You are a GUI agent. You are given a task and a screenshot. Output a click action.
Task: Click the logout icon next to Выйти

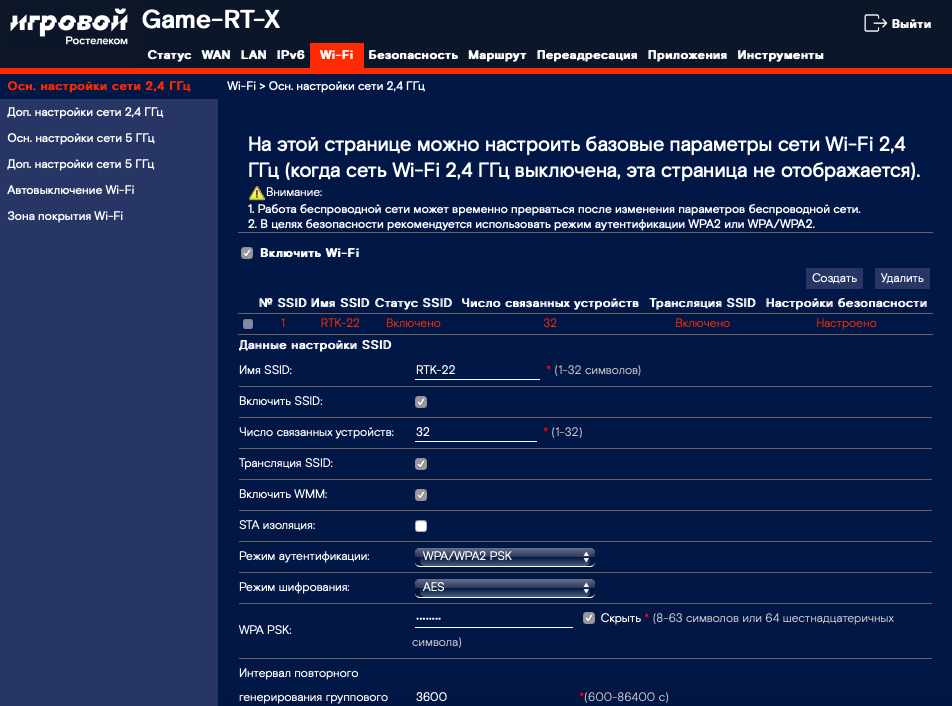coord(875,23)
